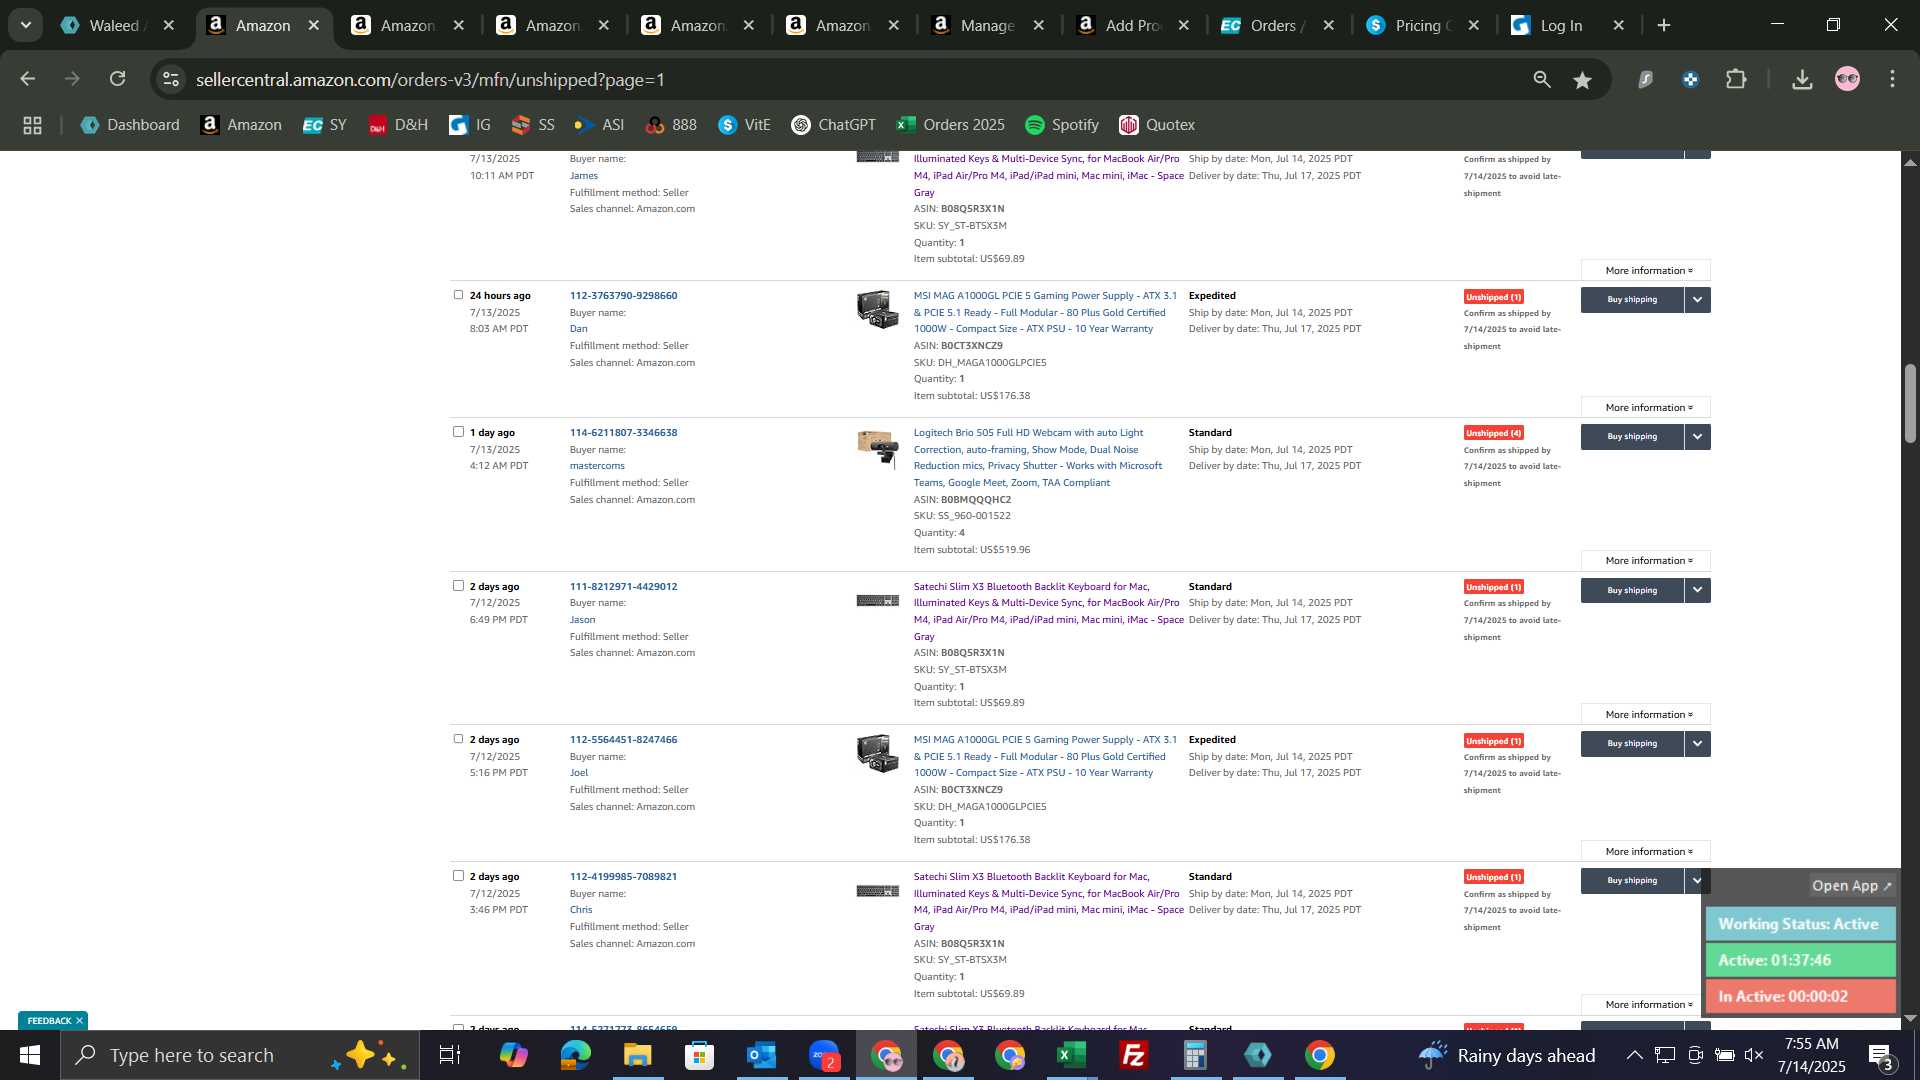Expand Buy shipping dropdown for Joel's order
This screenshot has width=1920, height=1080.
pos(1697,744)
